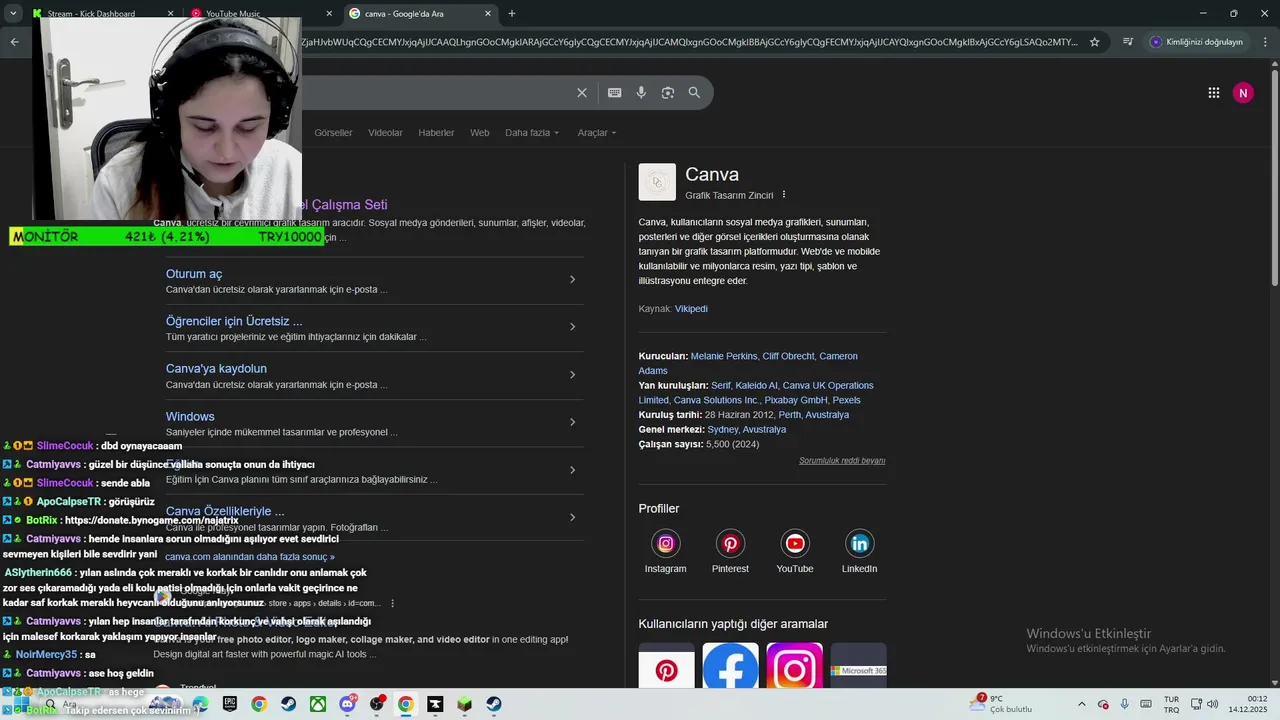Open Discord from the taskbar
The width and height of the screenshot is (1280, 720).
(x=347, y=704)
